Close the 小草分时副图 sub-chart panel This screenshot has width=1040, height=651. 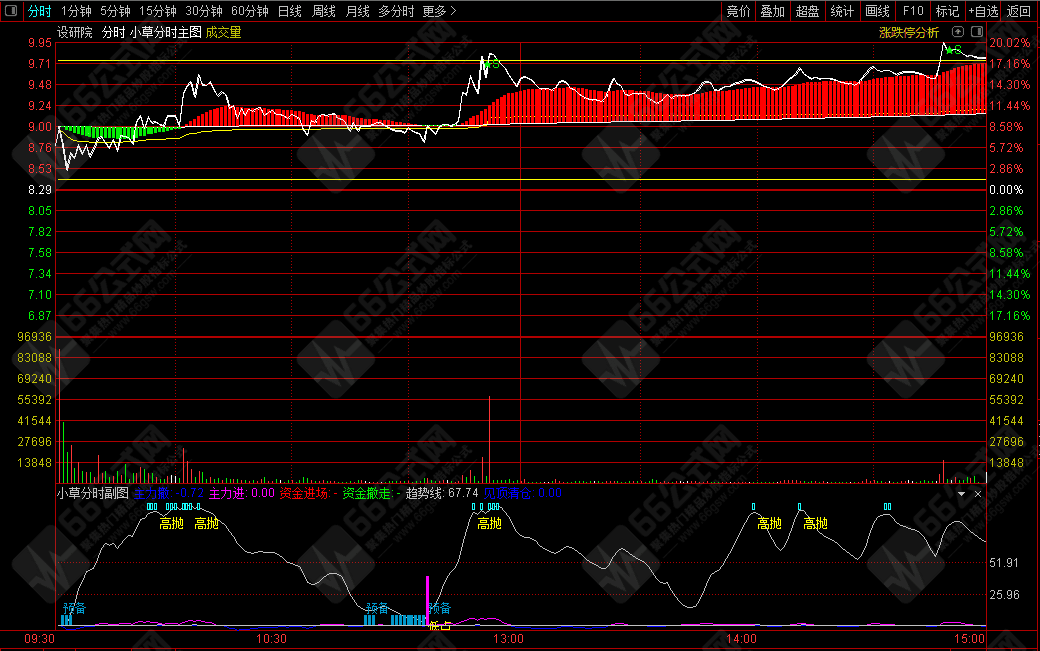(x=978, y=494)
